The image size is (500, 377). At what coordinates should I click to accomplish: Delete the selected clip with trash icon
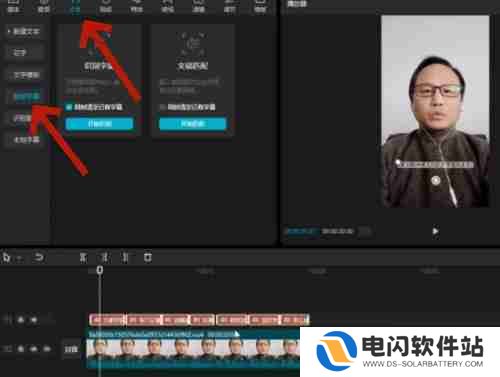[x=148, y=257]
